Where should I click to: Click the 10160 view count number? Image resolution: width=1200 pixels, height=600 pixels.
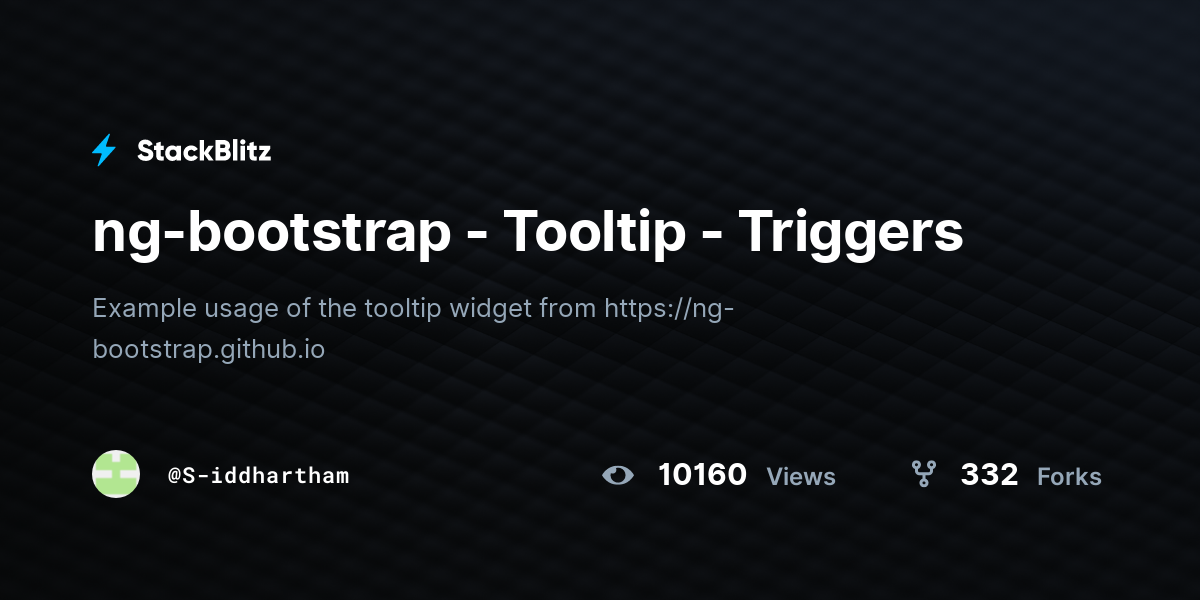click(x=702, y=474)
